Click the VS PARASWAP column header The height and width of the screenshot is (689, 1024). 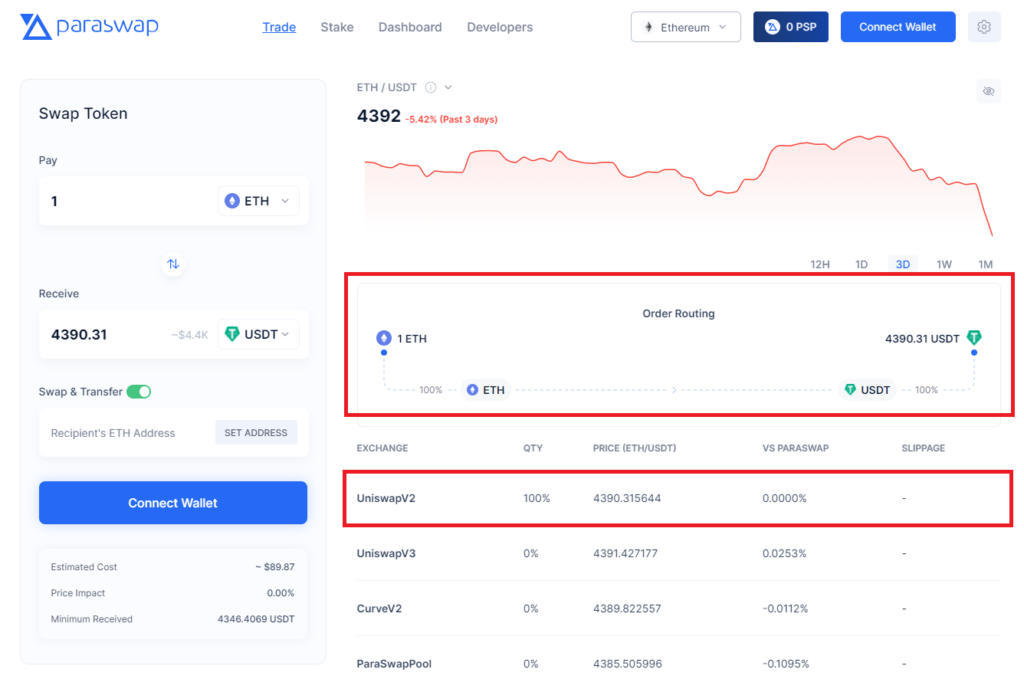tap(795, 448)
